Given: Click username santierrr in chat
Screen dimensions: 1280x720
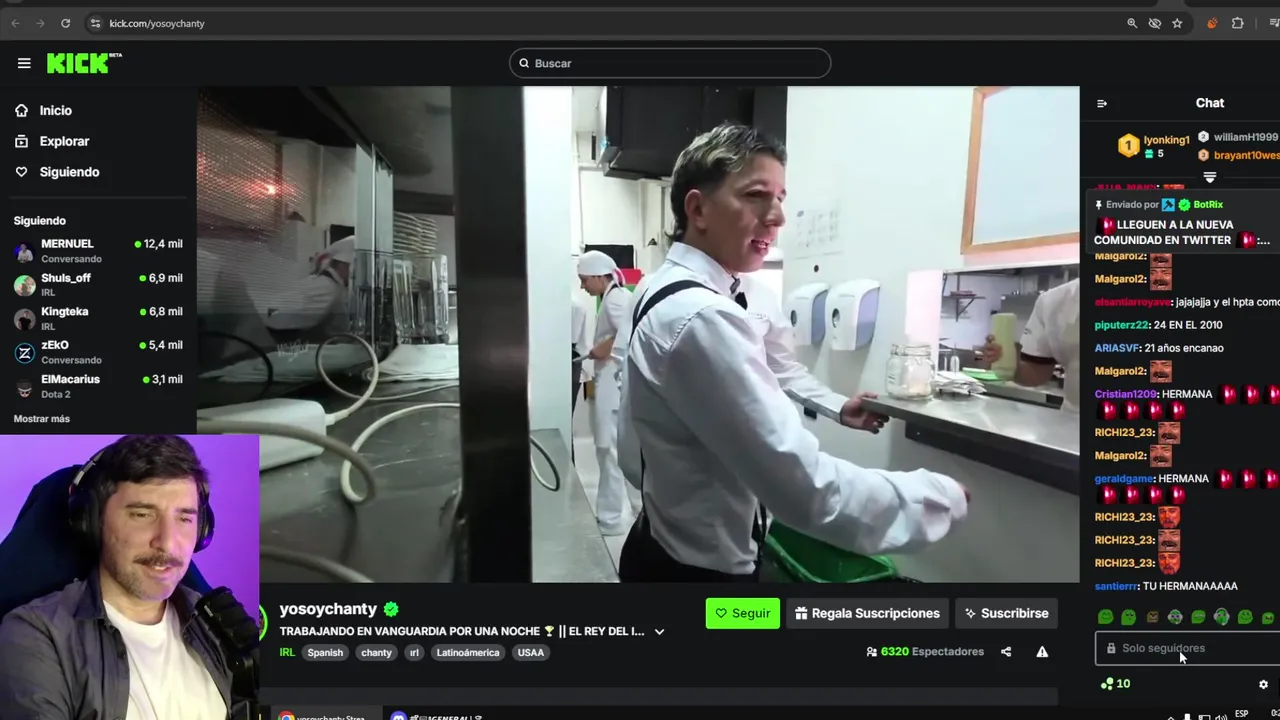Looking at the screenshot, I should pyautogui.click(x=1116, y=586).
